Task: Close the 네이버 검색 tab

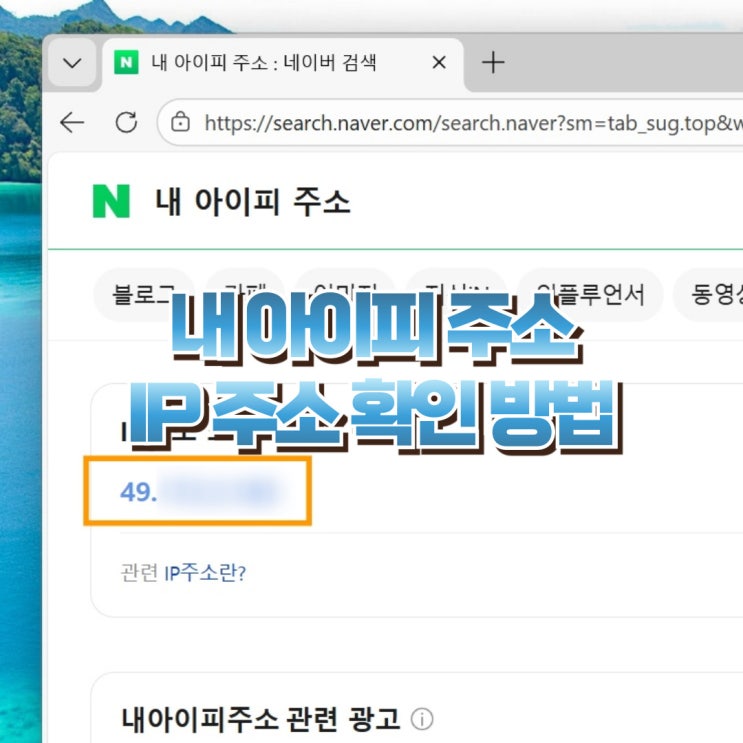Action: click(x=439, y=62)
